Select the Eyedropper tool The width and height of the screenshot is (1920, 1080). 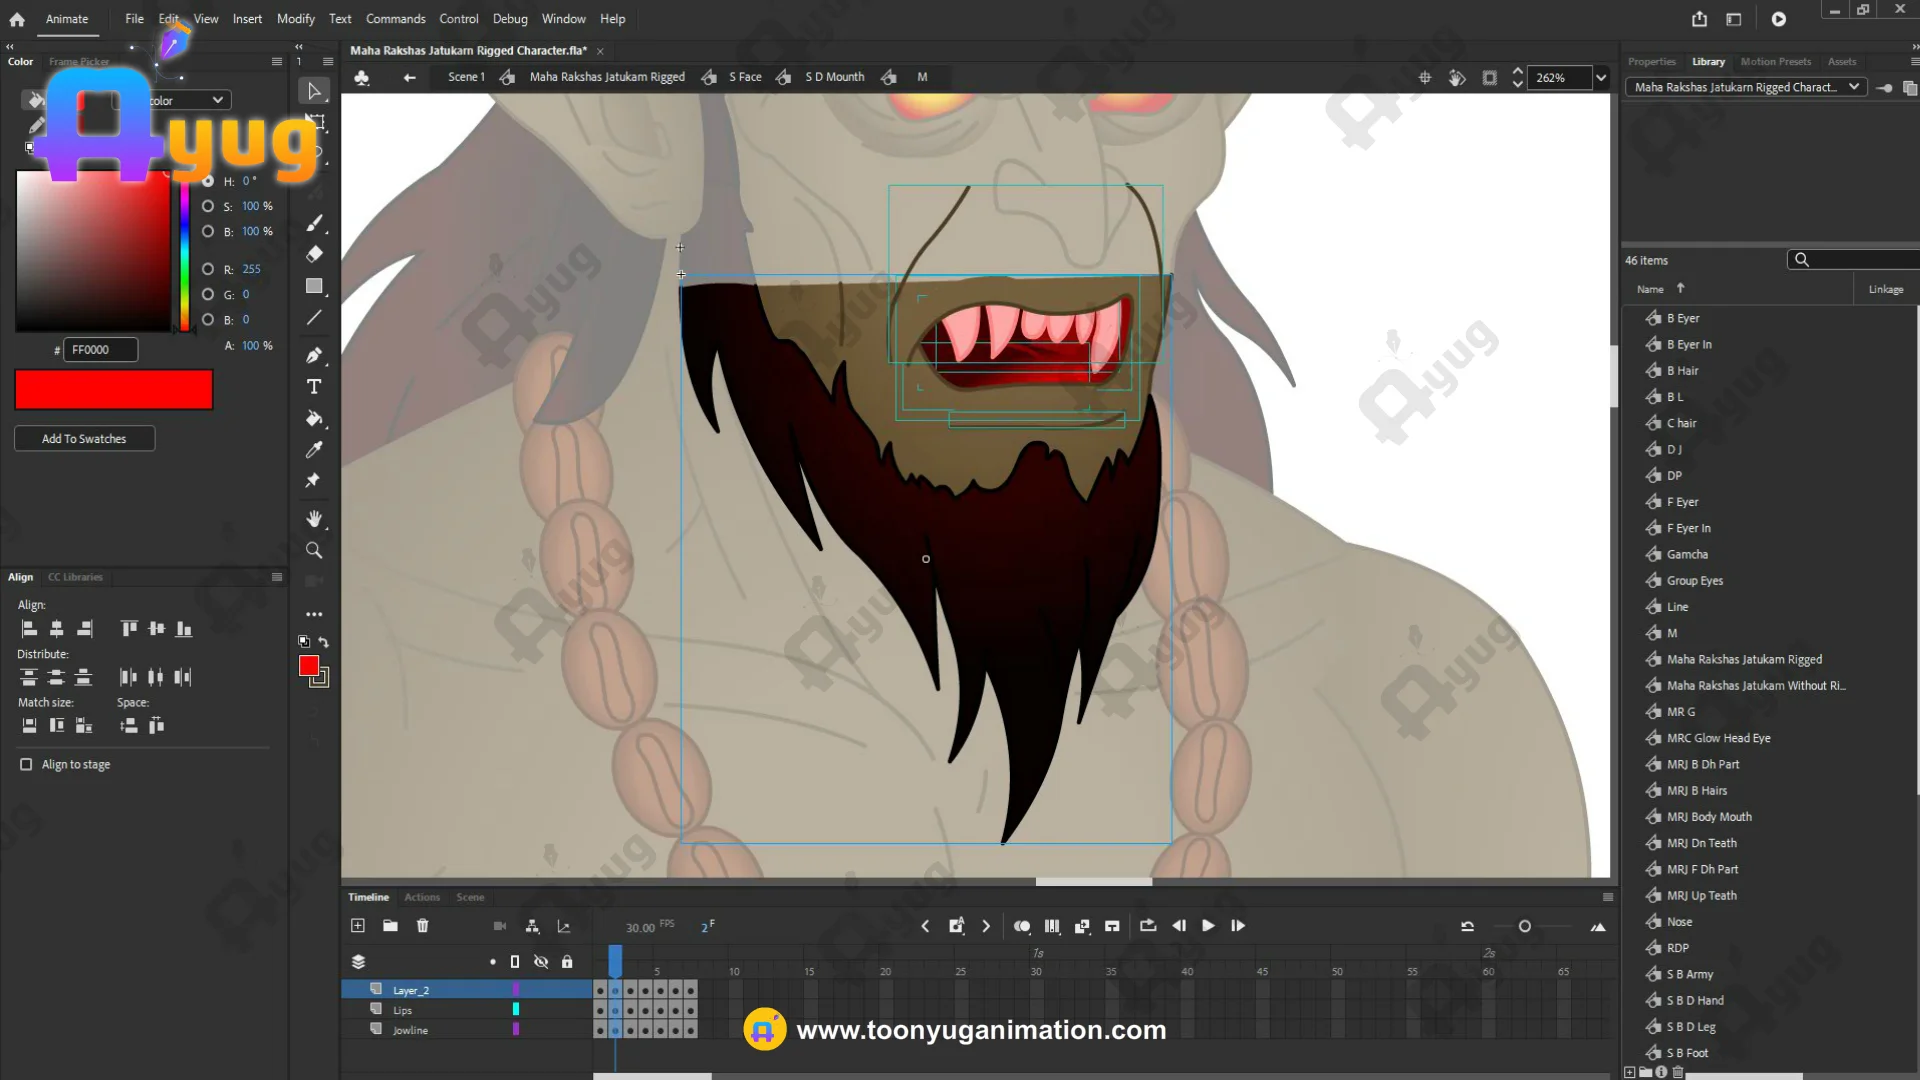(x=314, y=450)
